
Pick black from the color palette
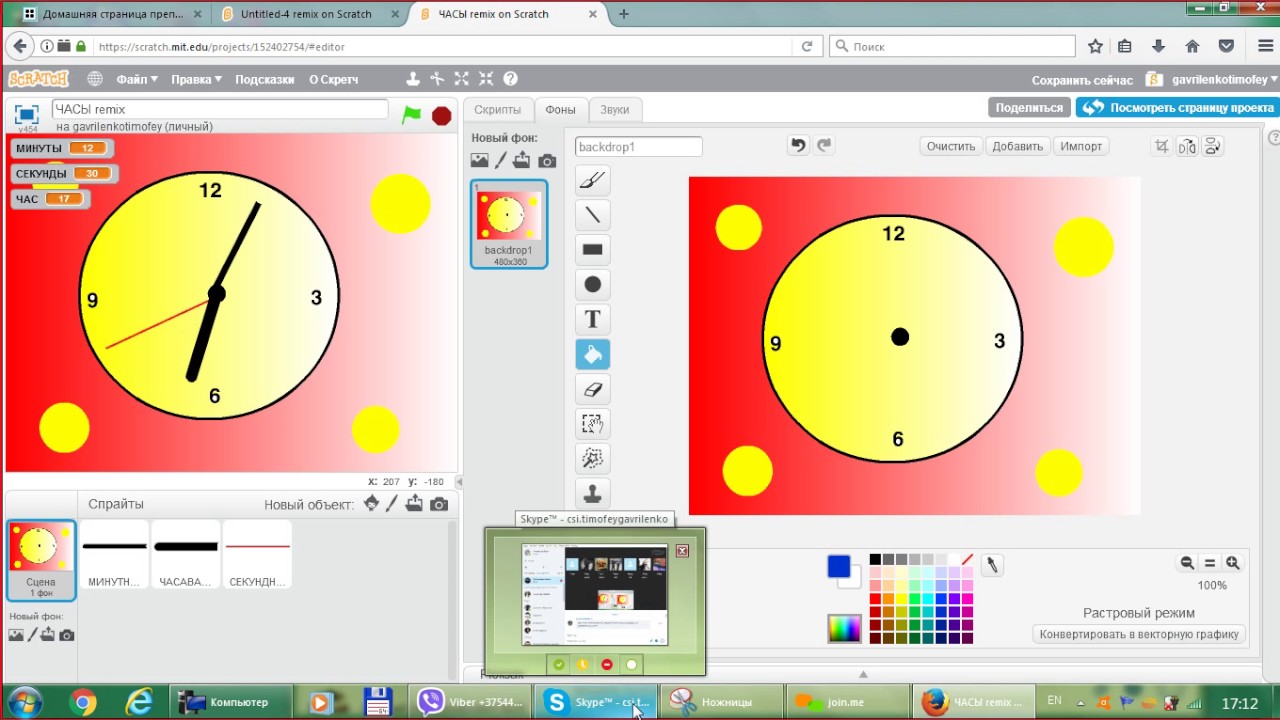pos(875,560)
